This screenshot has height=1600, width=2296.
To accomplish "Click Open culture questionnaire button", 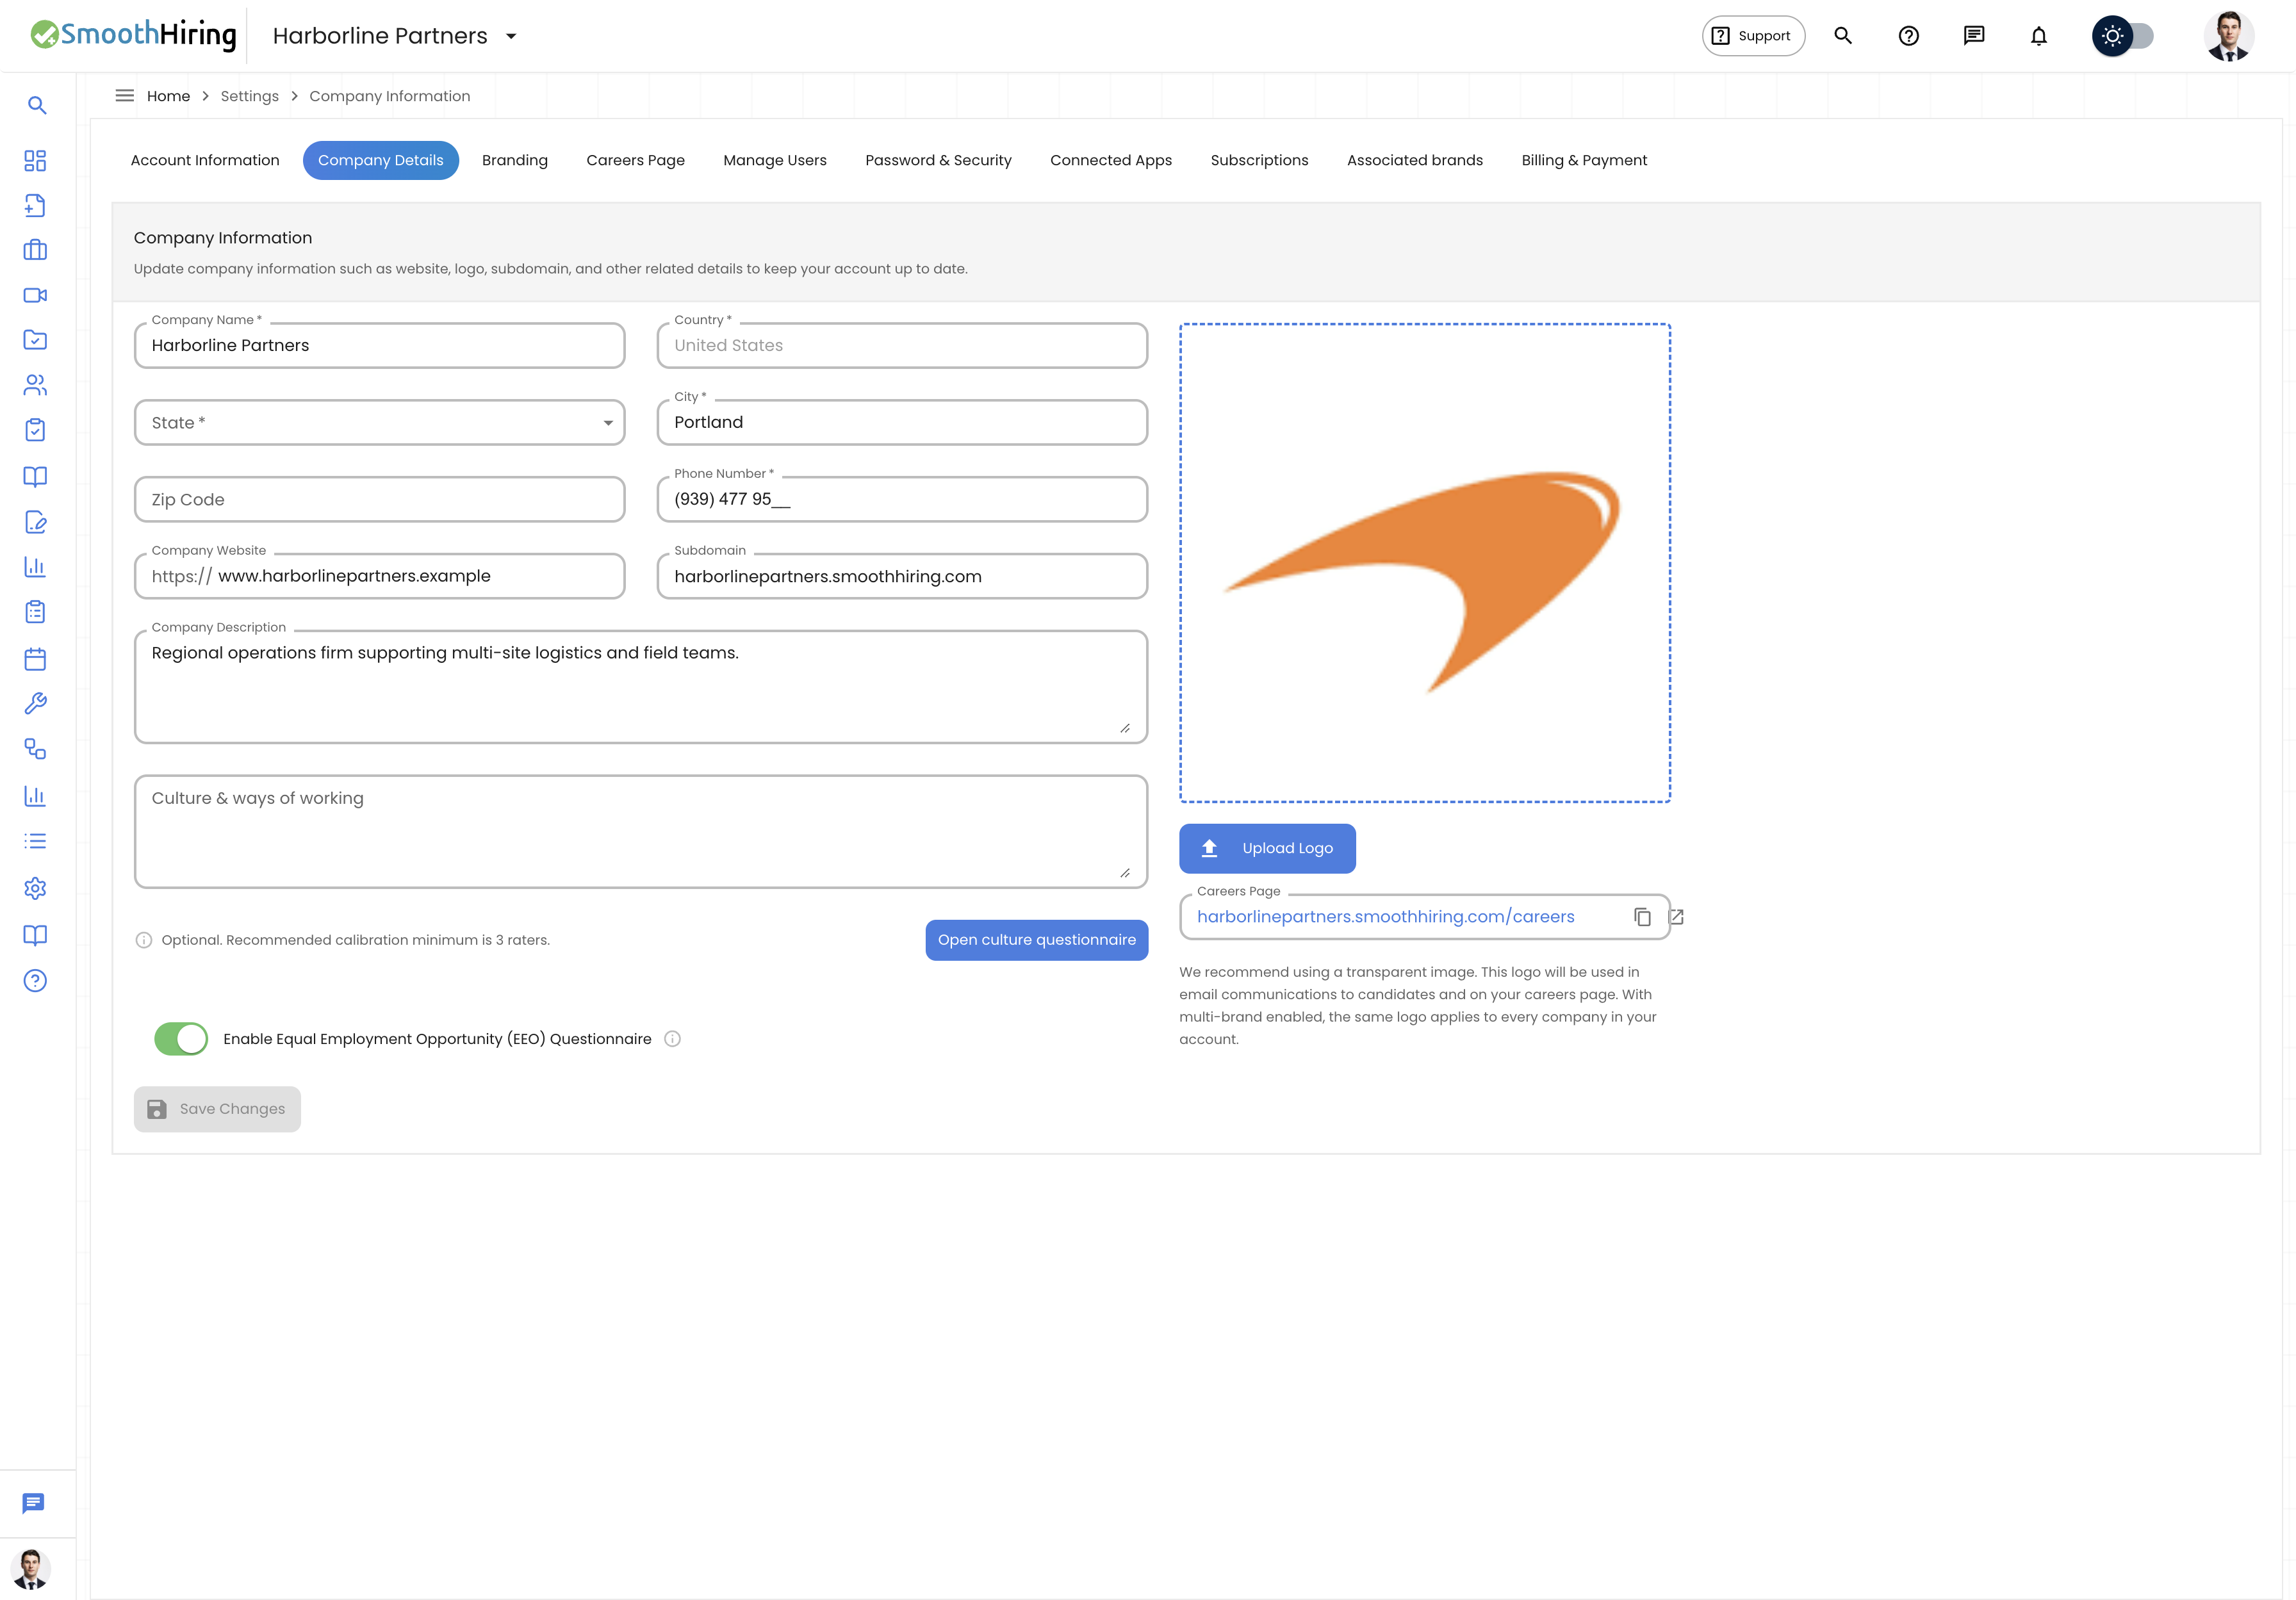I will [x=1036, y=940].
